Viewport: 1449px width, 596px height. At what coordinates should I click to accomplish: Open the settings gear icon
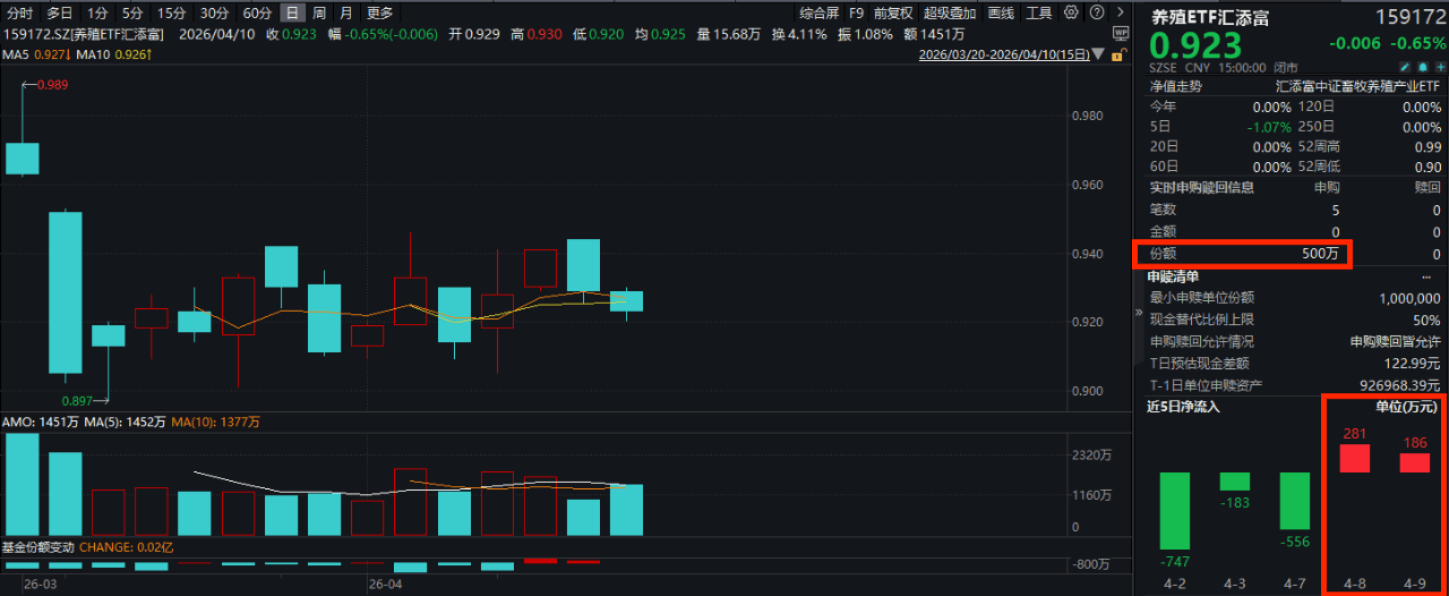point(1071,12)
